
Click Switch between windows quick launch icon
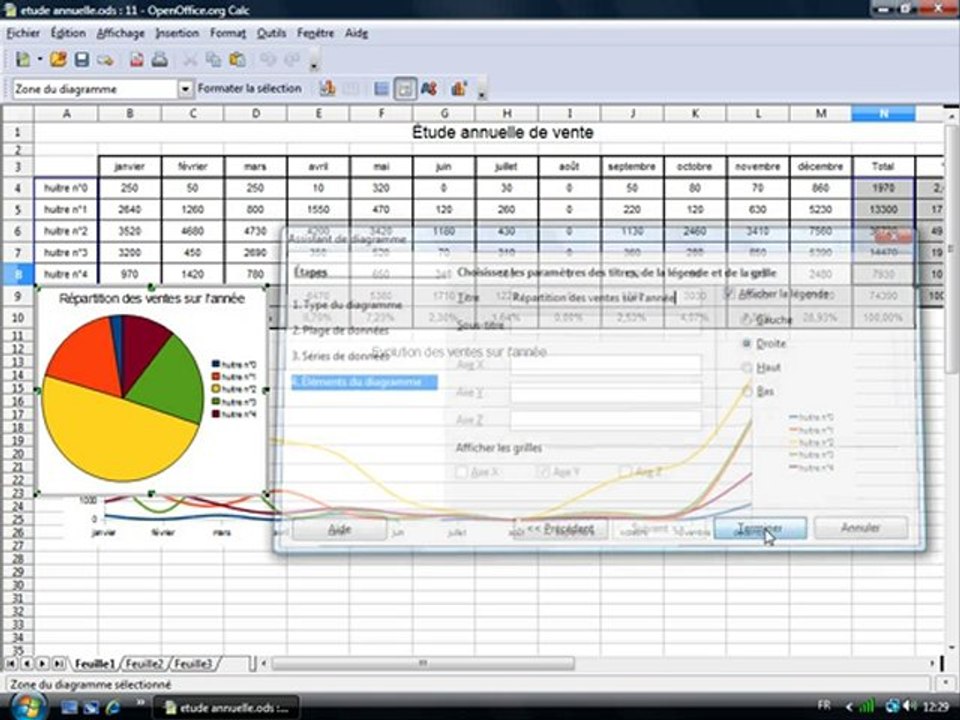pos(91,707)
